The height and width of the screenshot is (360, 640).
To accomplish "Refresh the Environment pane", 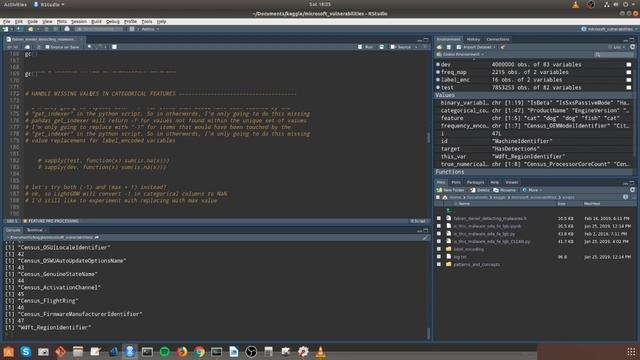I will click(x=632, y=47).
